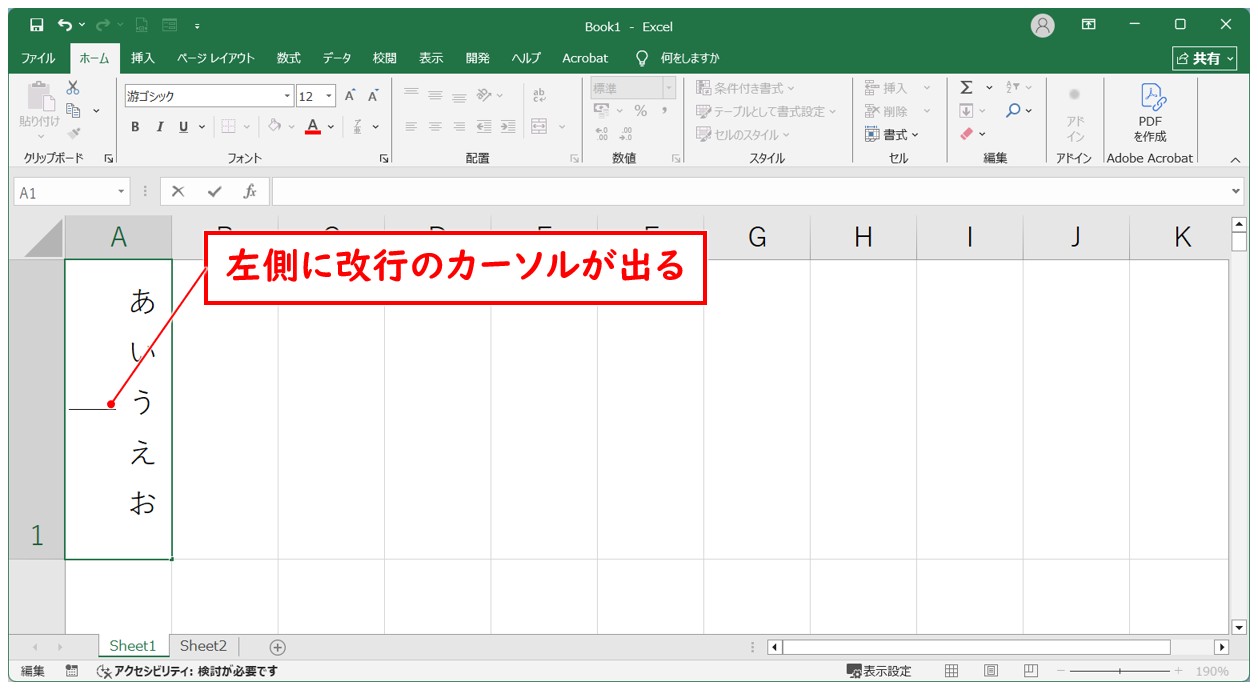Toggle underline formatting
The image size is (1258, 690).
(184, 127)
